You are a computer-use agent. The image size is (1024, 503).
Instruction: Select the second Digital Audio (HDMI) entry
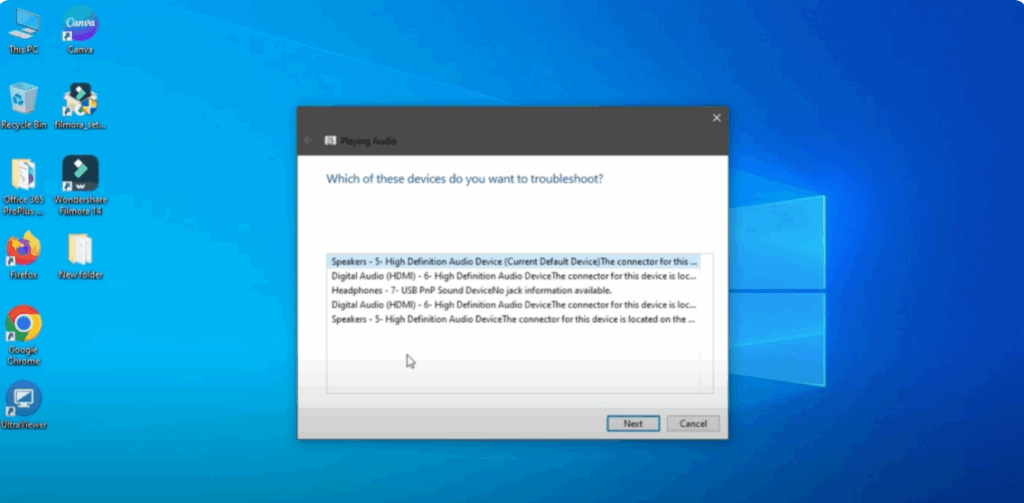tap(514, 304)
